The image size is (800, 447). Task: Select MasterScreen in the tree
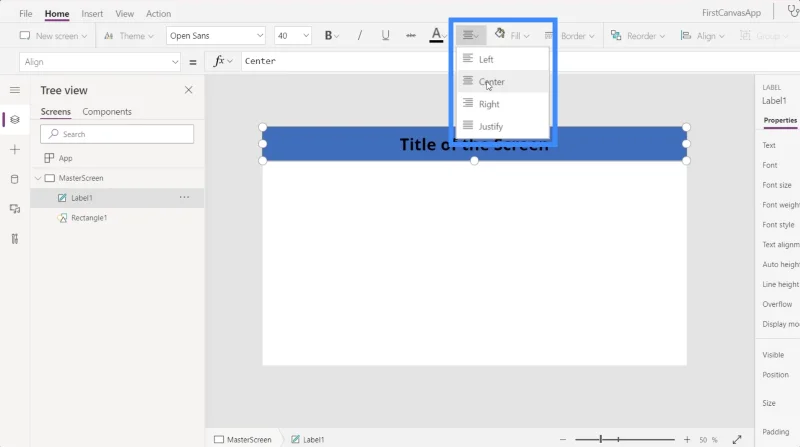click(x=81, y=178)
